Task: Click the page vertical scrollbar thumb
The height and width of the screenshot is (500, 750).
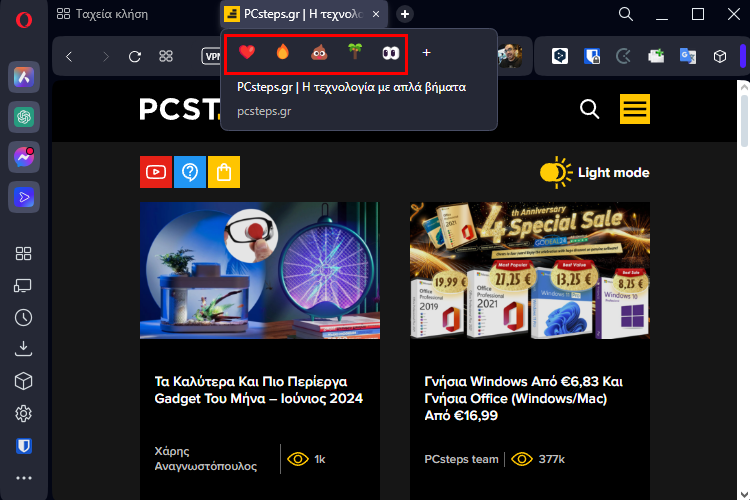Action: click(744, 121)
